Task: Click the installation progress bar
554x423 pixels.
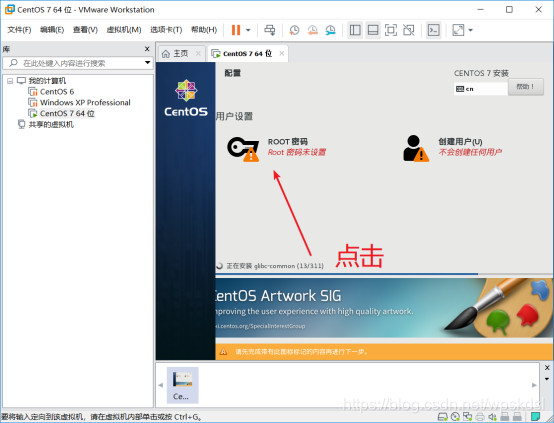Action: [384, 274]
